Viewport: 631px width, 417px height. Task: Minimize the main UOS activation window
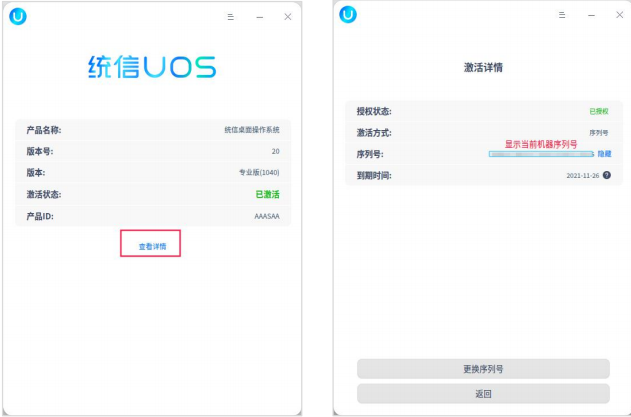(x=260, y=17)
